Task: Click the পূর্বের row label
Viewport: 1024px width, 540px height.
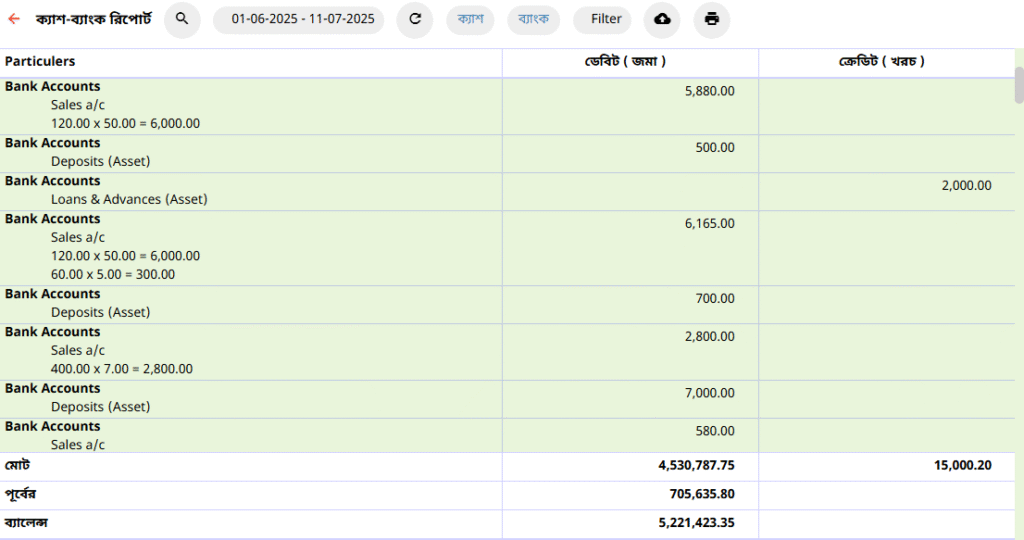Action: point(20,494)
